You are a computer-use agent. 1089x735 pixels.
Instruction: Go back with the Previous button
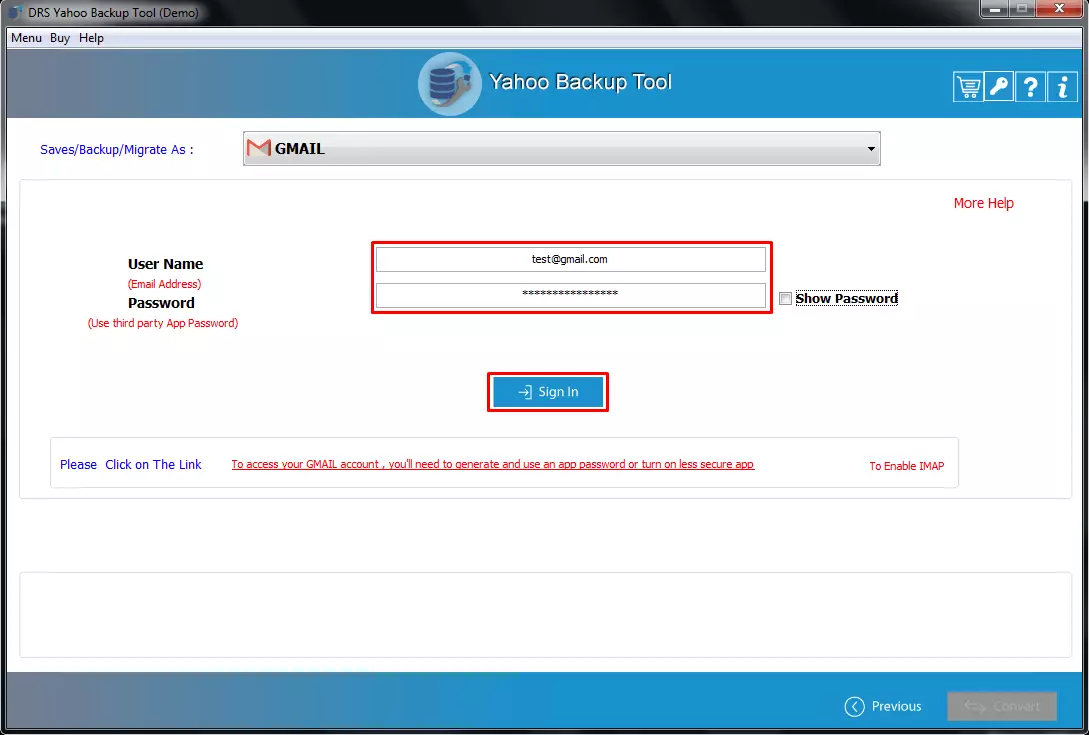883,706
